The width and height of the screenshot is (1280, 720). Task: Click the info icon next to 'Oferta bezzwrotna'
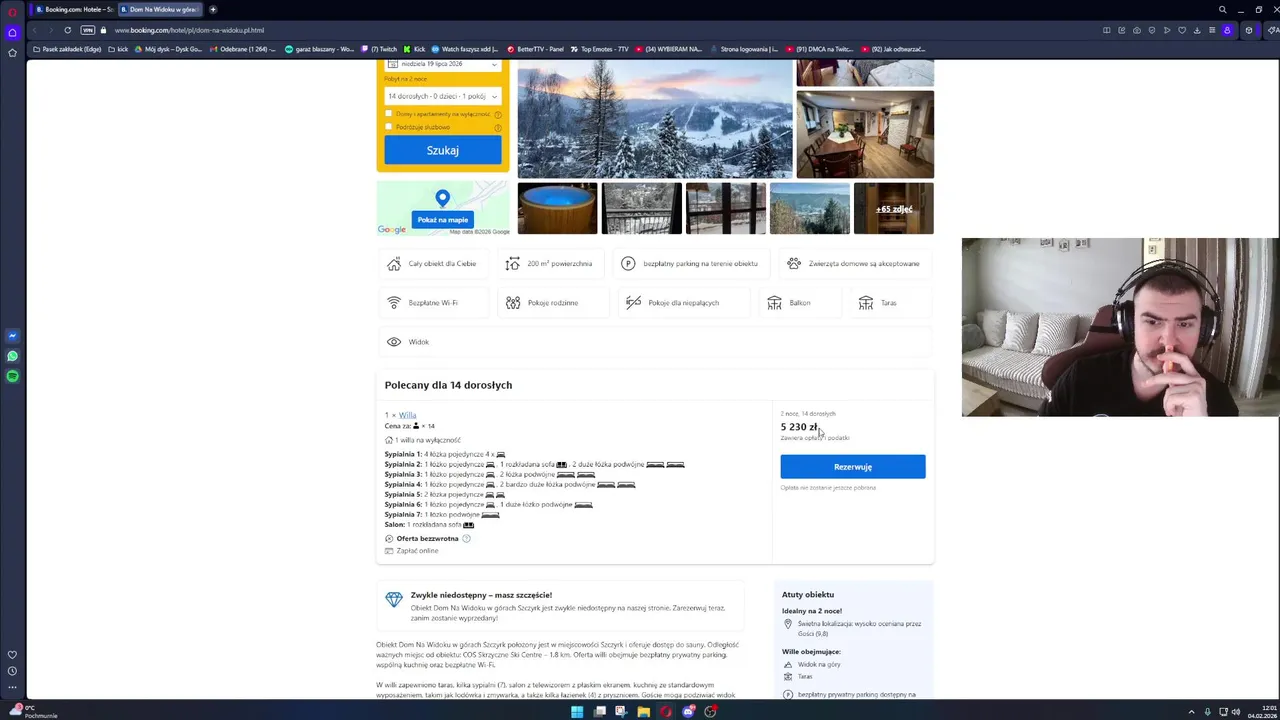pyautogui.click(x=466, y=539)
